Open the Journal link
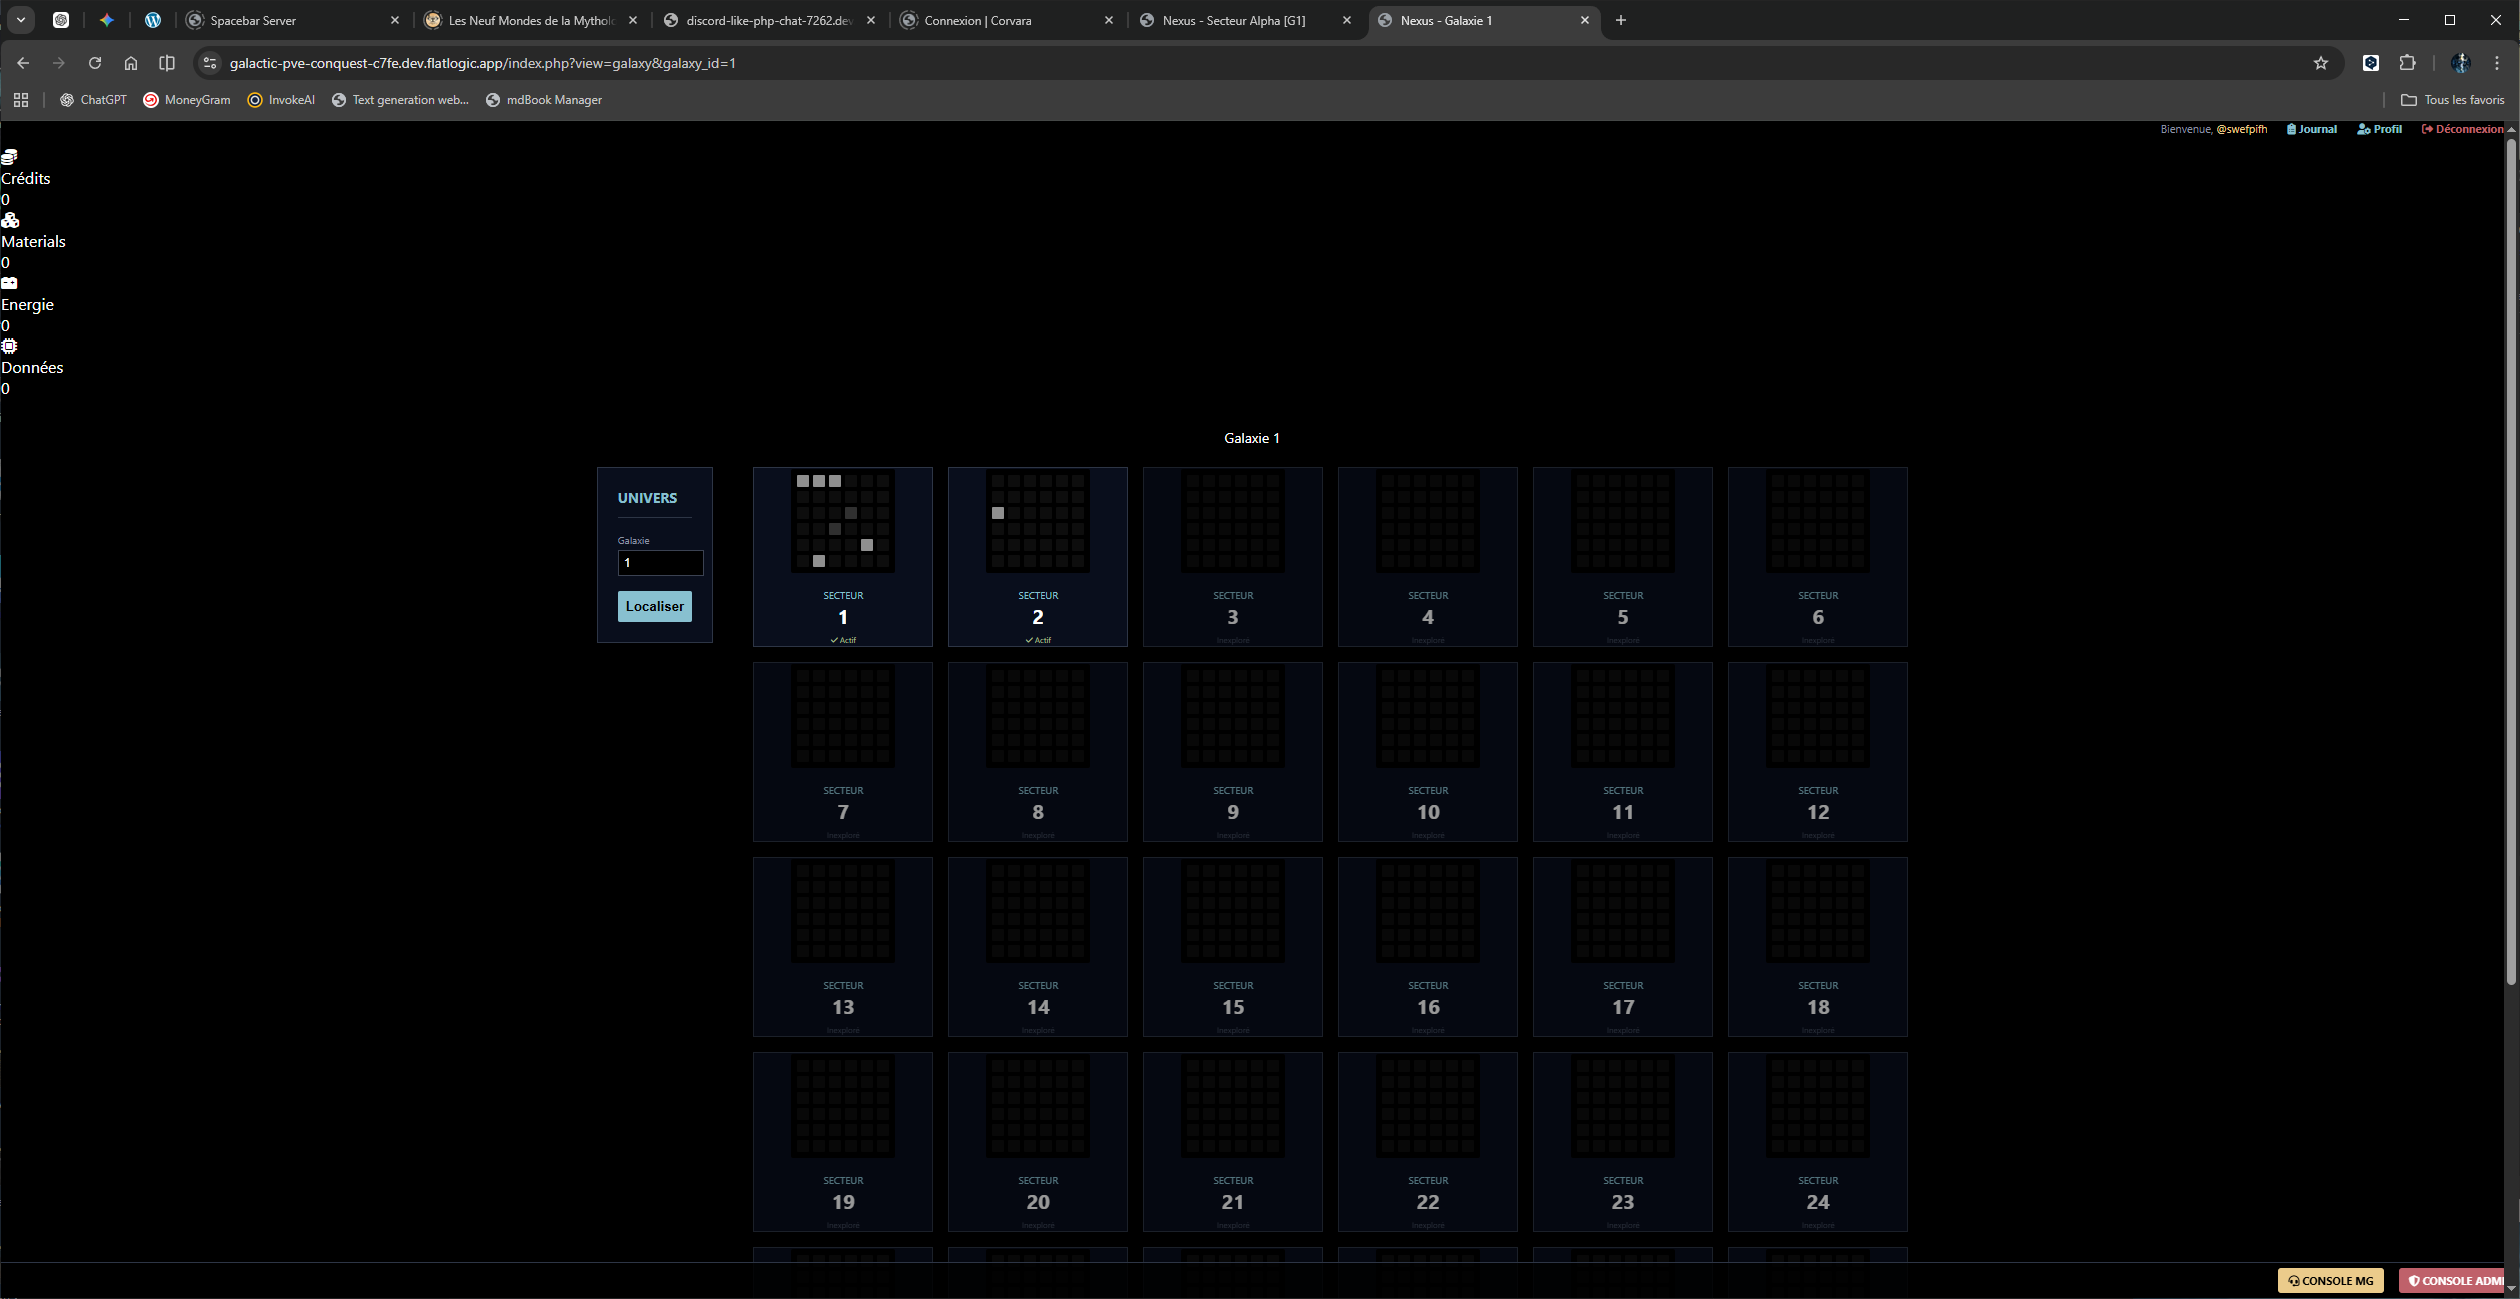The width and height of the screenshot is (2520, 1299). [2311, 129]
